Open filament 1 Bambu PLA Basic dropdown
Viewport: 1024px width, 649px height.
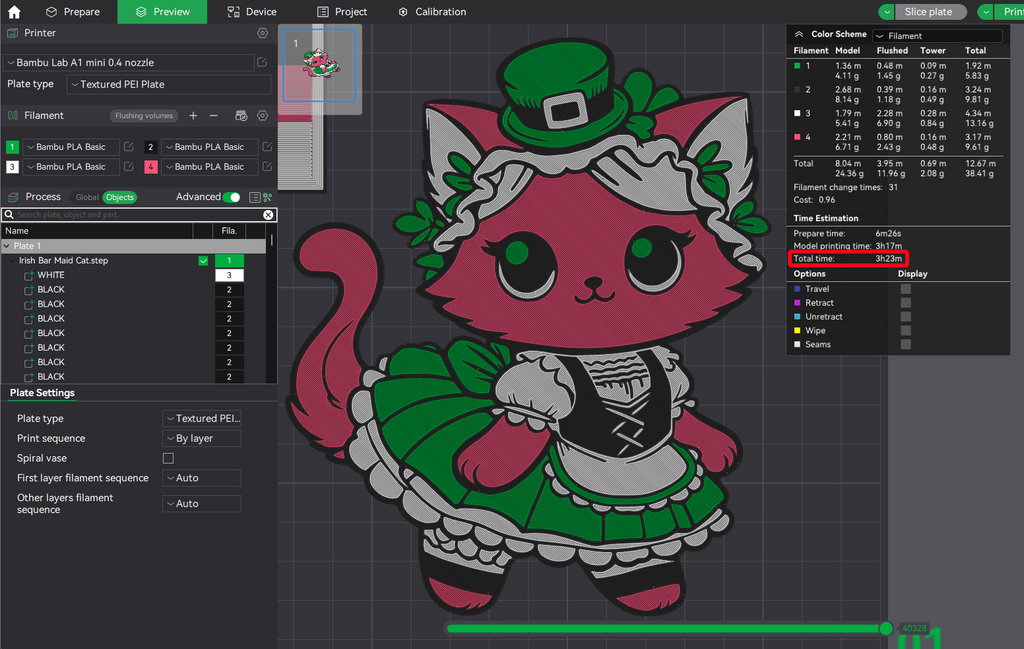tap(71, 147)
